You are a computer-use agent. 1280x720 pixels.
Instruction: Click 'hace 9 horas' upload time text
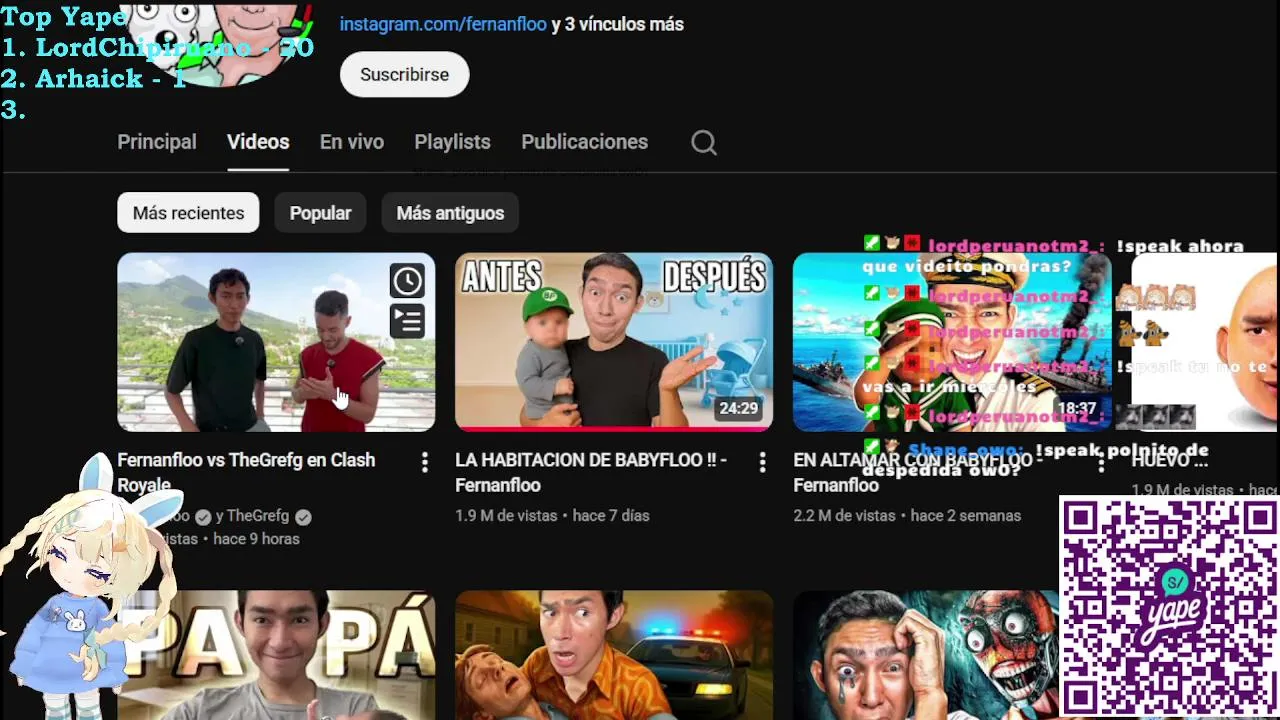[x=256, y=539]
